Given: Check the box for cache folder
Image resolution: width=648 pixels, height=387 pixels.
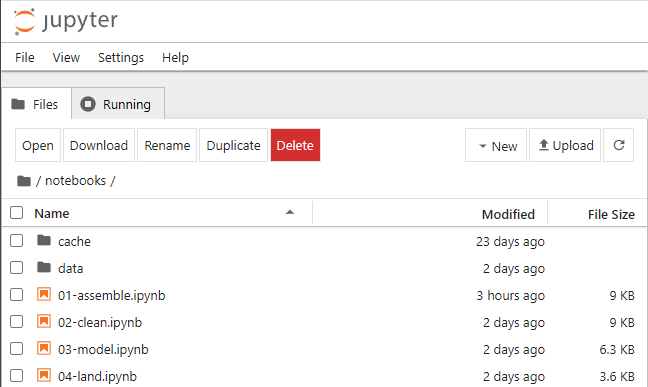Looking at the screenshot, I should (x=17, y=241).
